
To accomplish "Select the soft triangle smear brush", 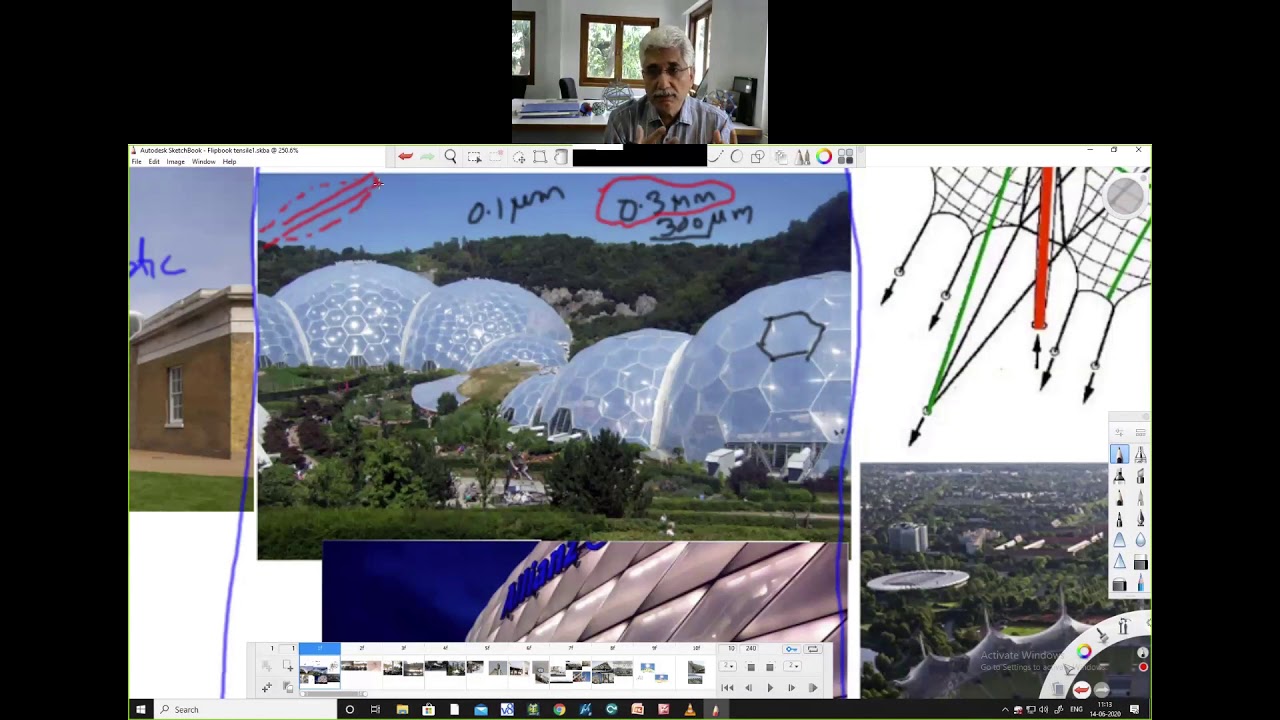I will [1120, 540].
